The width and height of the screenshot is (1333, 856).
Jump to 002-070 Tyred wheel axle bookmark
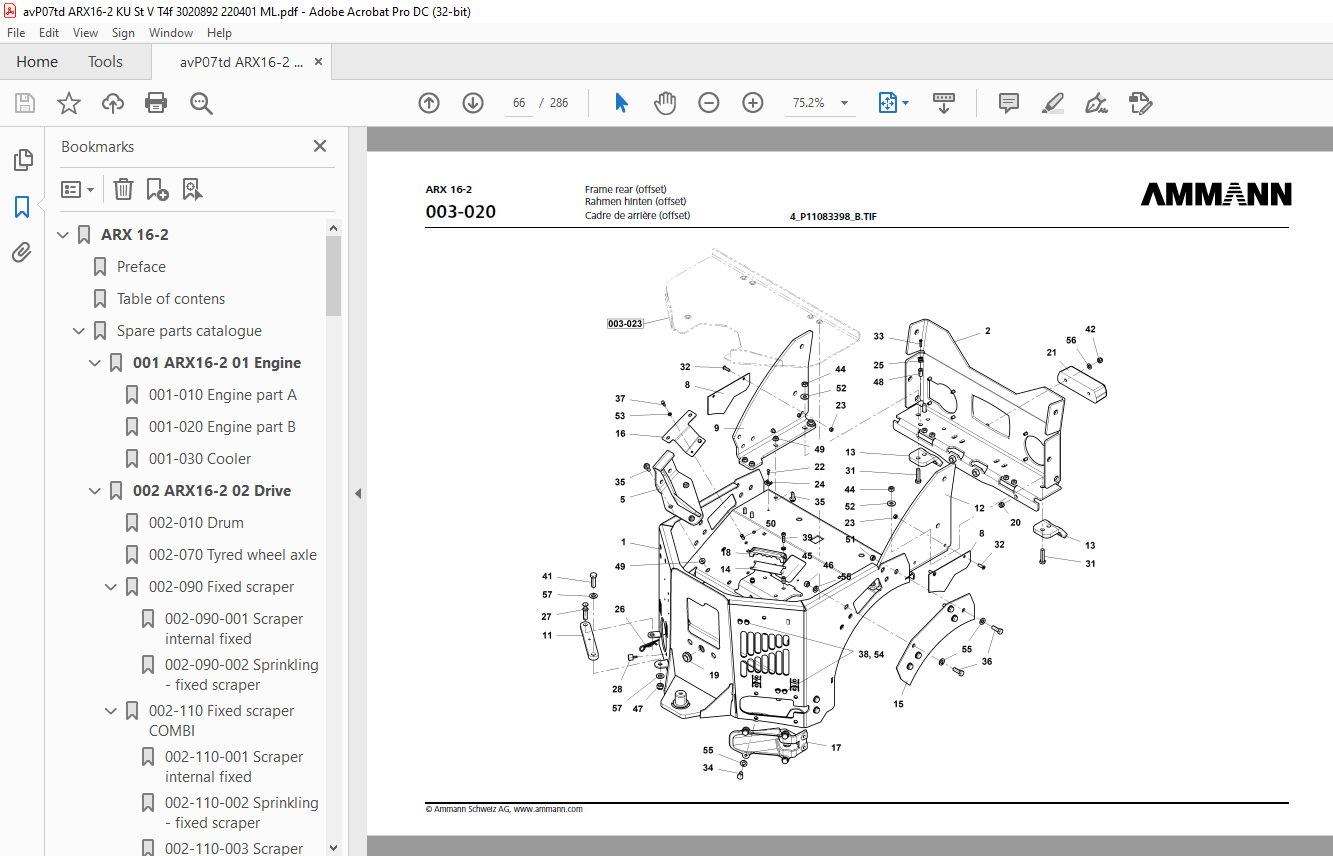(x=233, y=555)
